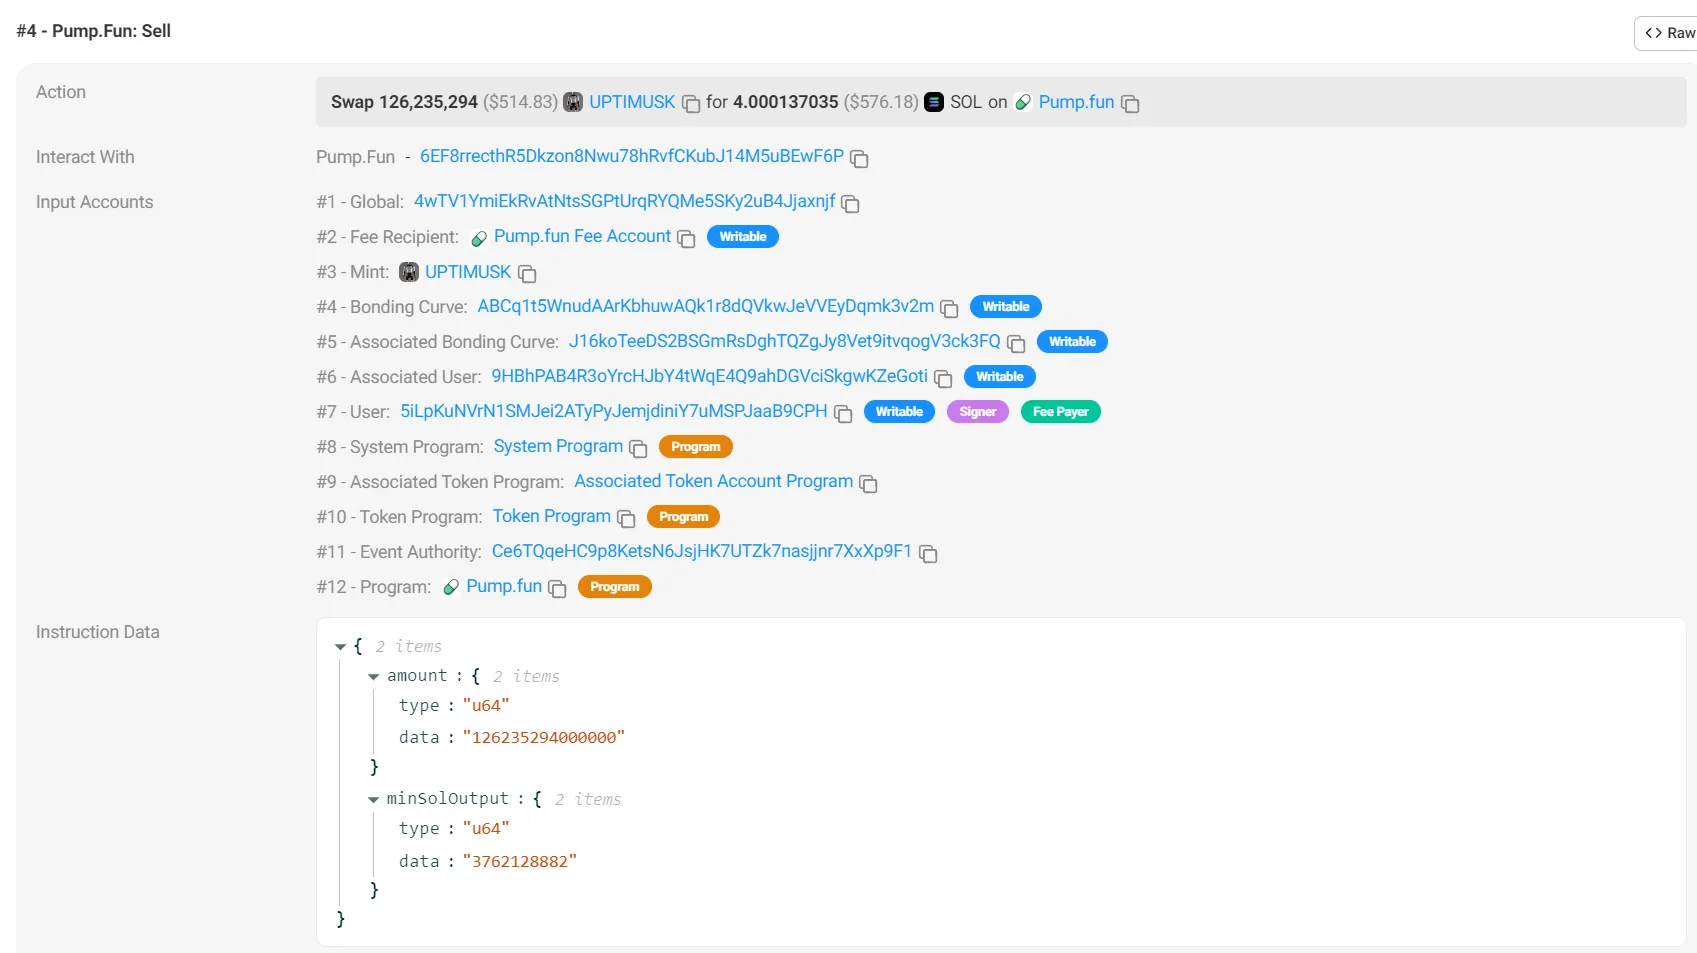Copy the Mint UPTIMUSK address

527,274
